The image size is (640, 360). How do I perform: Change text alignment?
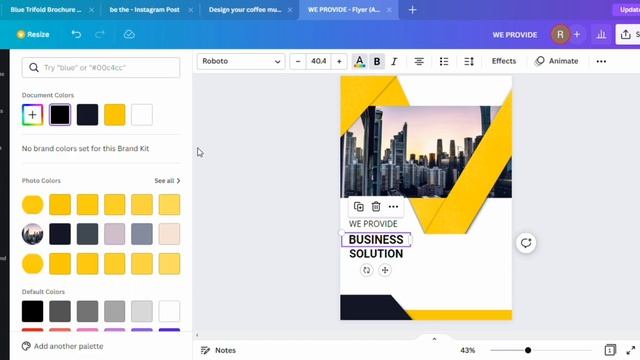(x=419, y=62)
